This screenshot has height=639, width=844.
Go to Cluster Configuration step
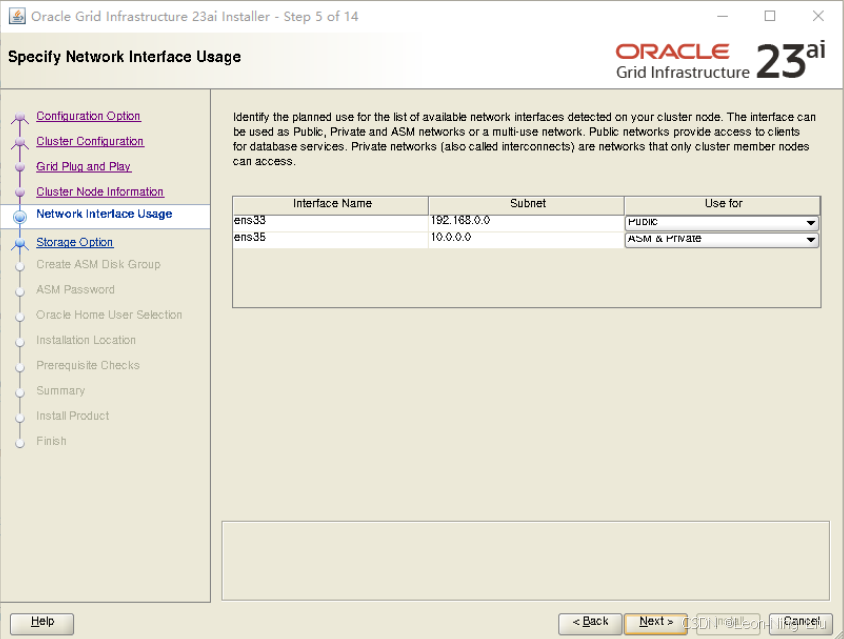(90, 141)
